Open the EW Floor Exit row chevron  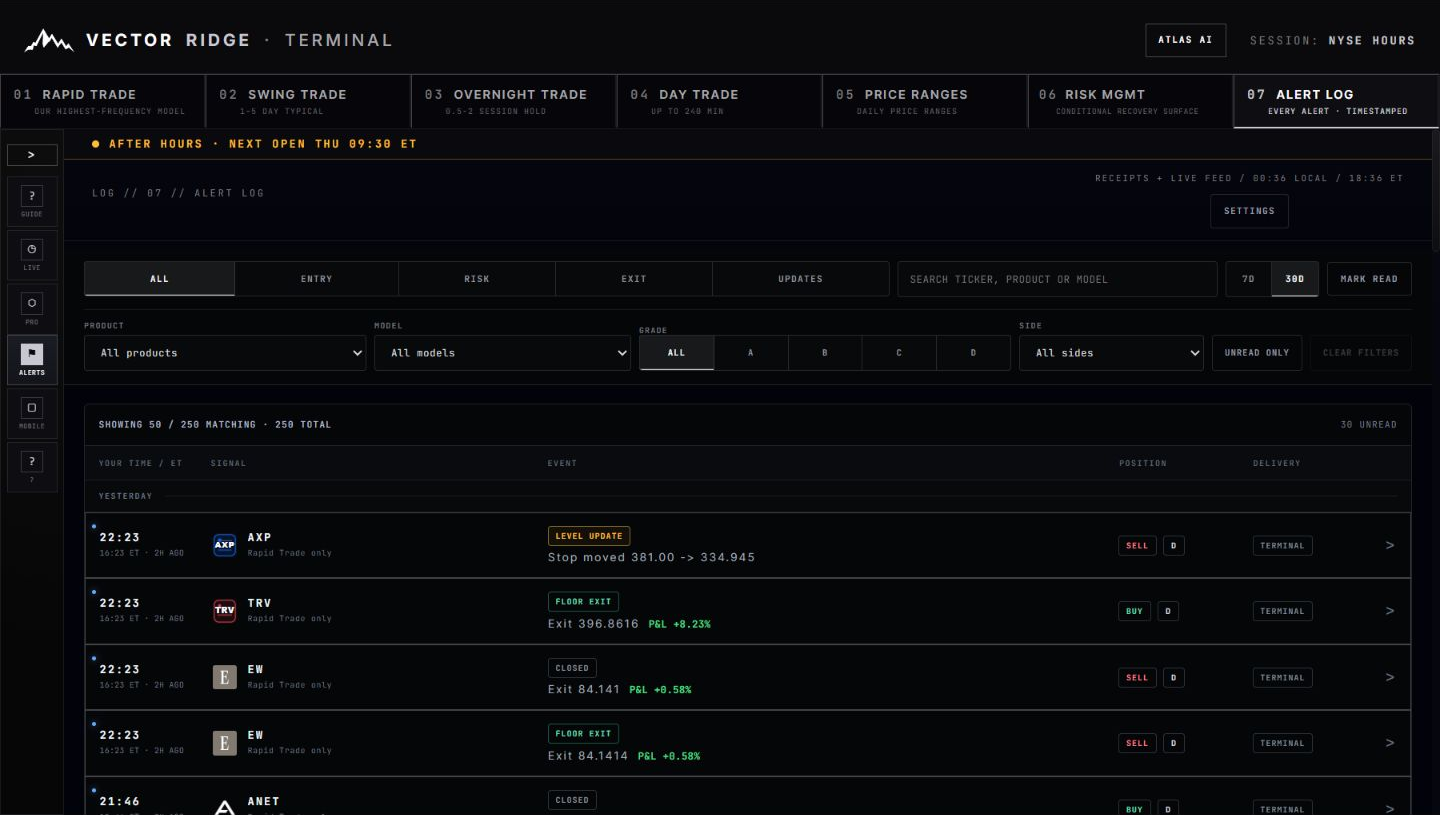1390,743
